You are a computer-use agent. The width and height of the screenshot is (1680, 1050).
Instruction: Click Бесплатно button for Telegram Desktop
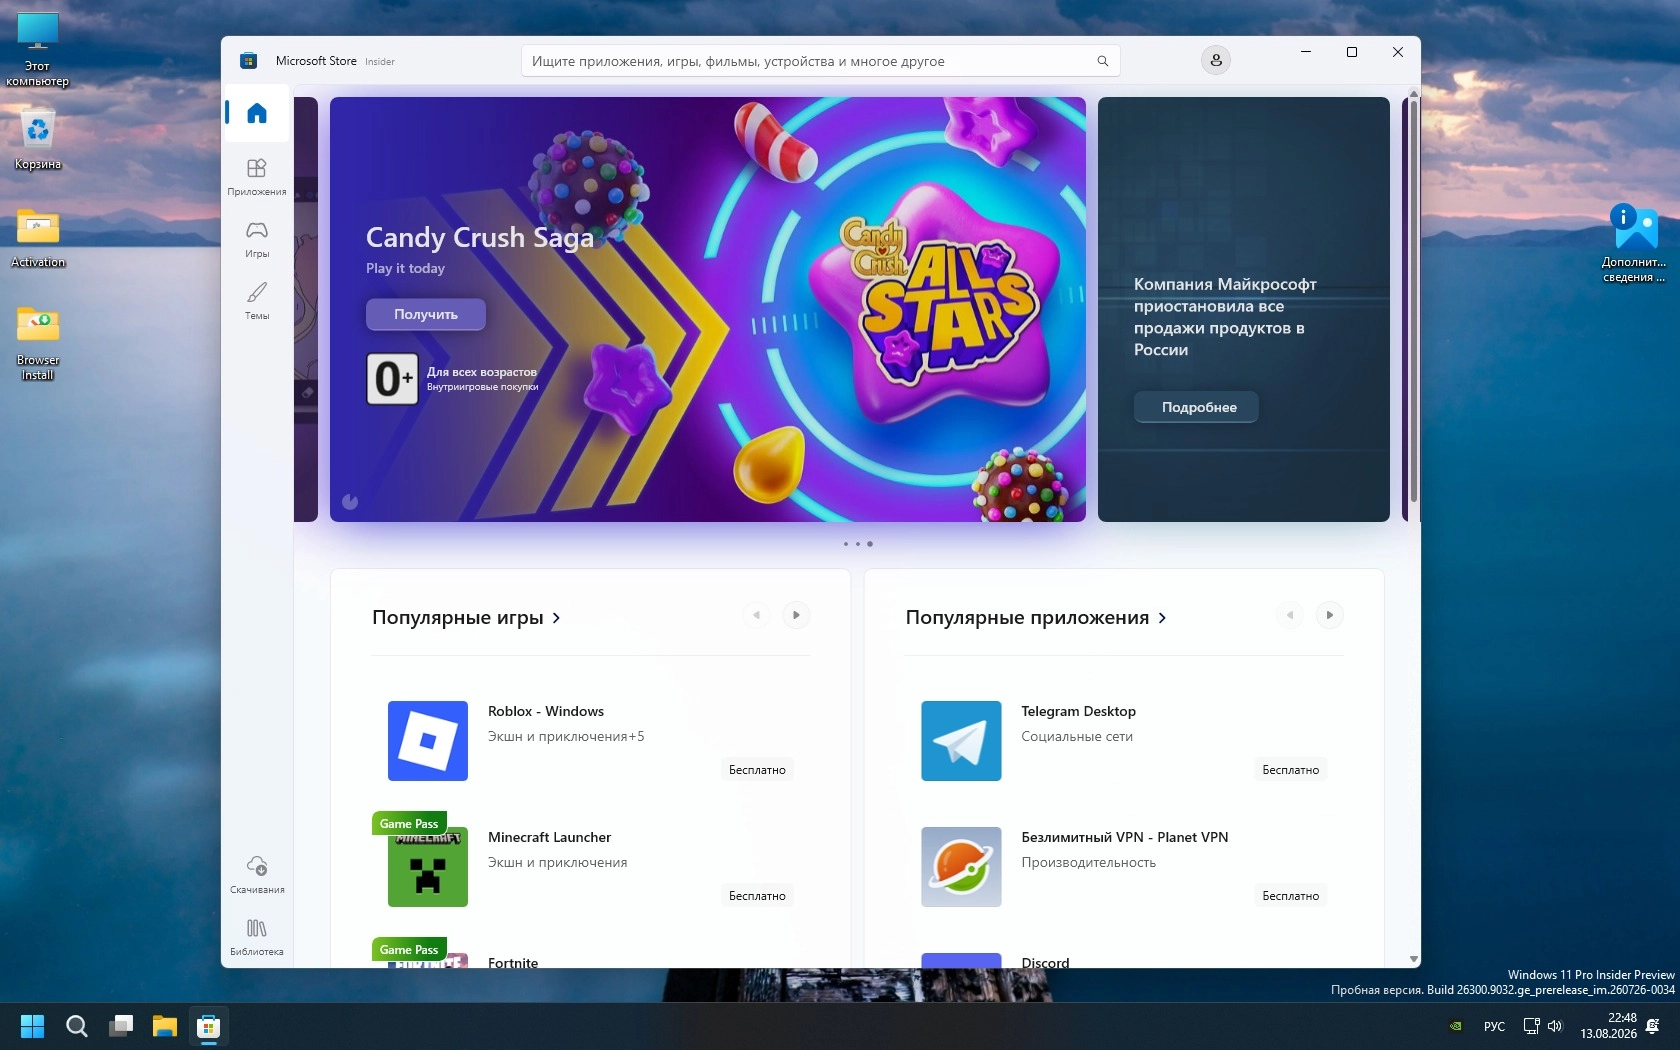tap(1290, 770)
